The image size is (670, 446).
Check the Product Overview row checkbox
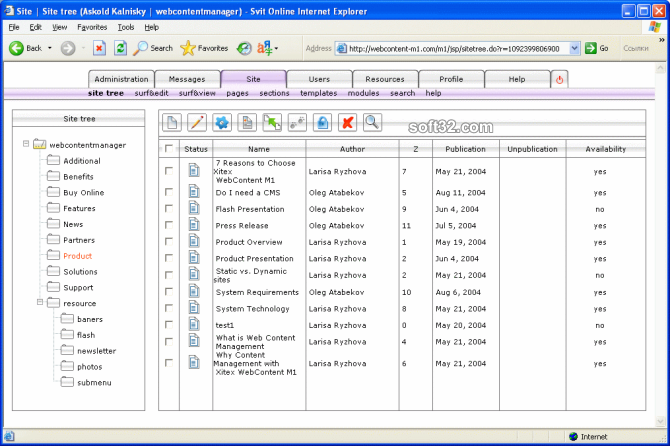pos(169,242)
